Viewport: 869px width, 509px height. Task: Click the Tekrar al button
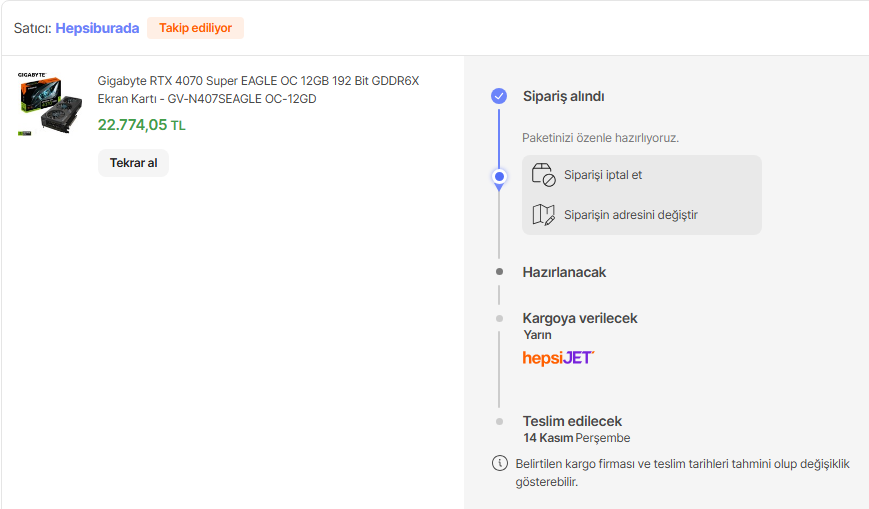pyautogui.click(x=134, y=163)
